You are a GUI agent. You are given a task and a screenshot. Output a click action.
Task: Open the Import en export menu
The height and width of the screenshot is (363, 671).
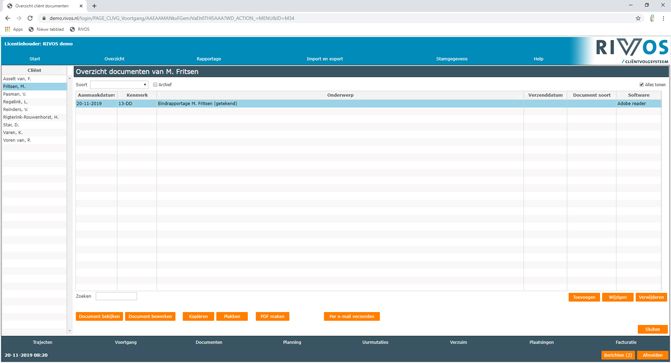[x=325, y=59]
